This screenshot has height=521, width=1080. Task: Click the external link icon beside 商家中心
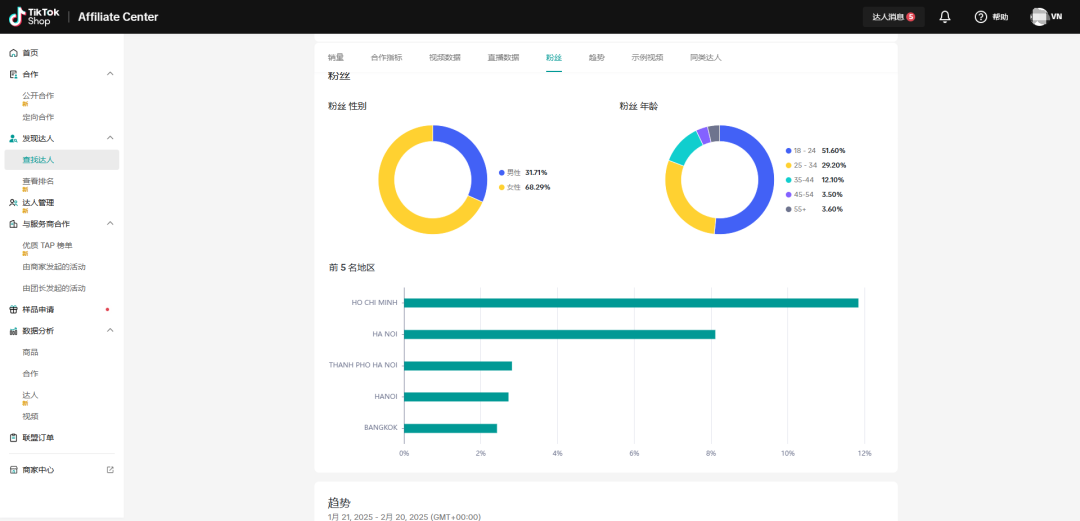coord(110,470)
